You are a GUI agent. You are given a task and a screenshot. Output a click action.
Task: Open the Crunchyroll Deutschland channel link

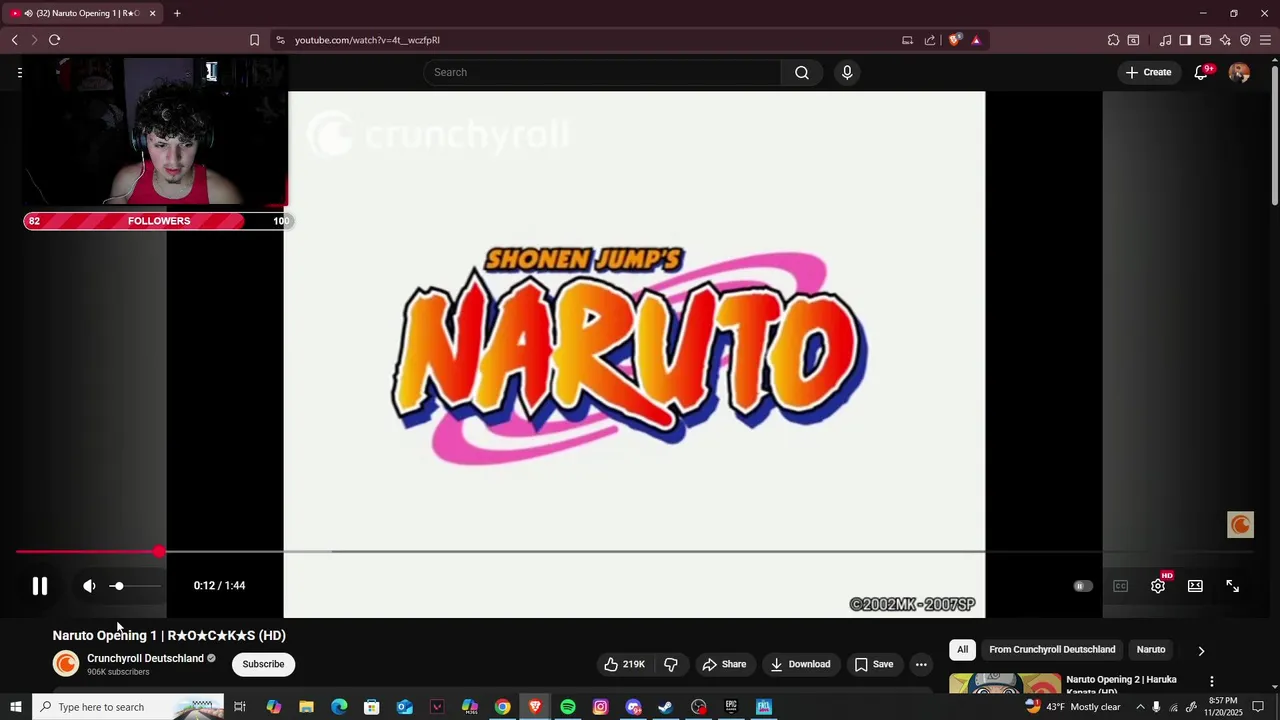(x=145, y=658)
